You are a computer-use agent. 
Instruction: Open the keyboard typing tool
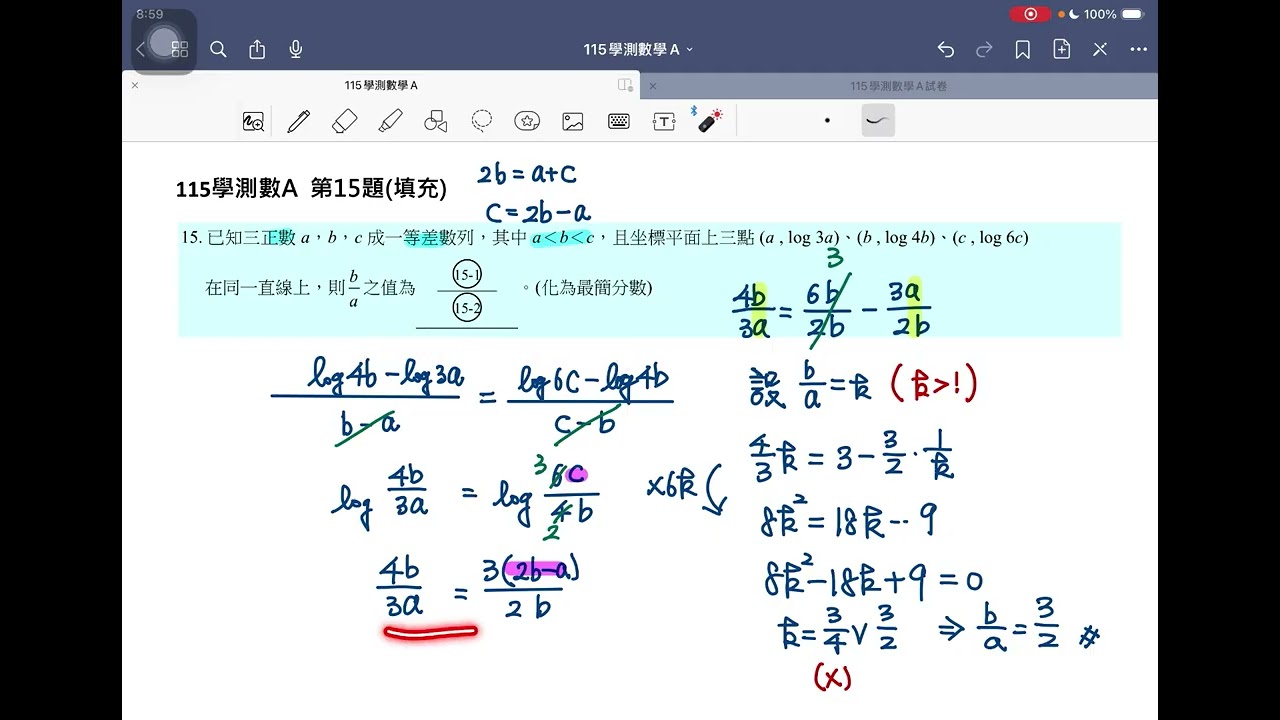coord(618,122)
